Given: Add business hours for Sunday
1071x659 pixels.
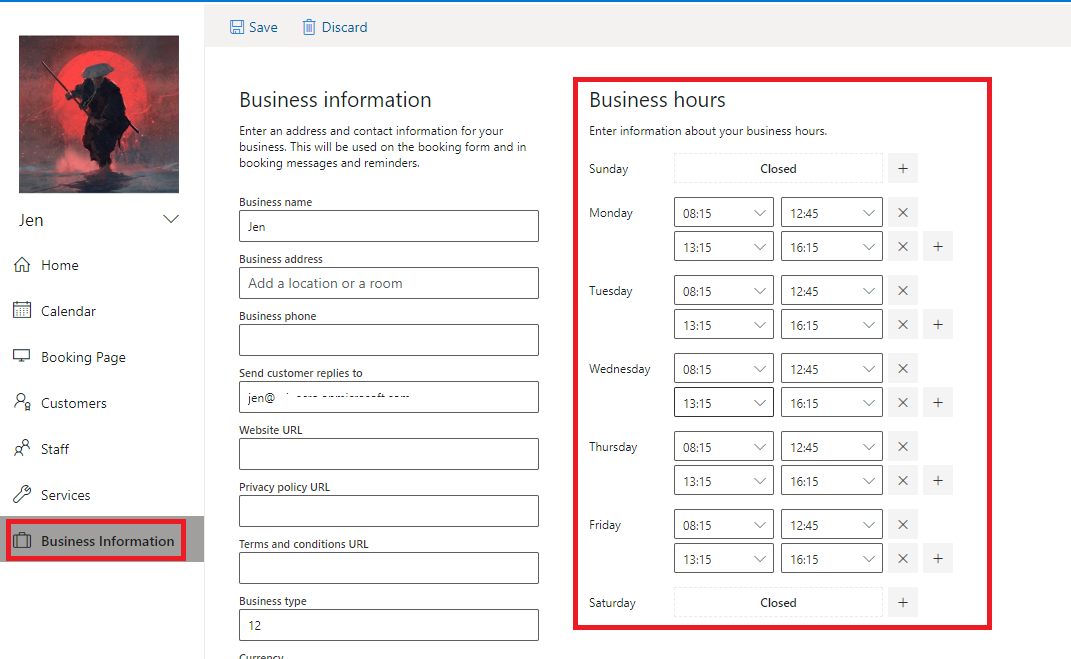Looking at the screenshot, I should tap(903, 169).
